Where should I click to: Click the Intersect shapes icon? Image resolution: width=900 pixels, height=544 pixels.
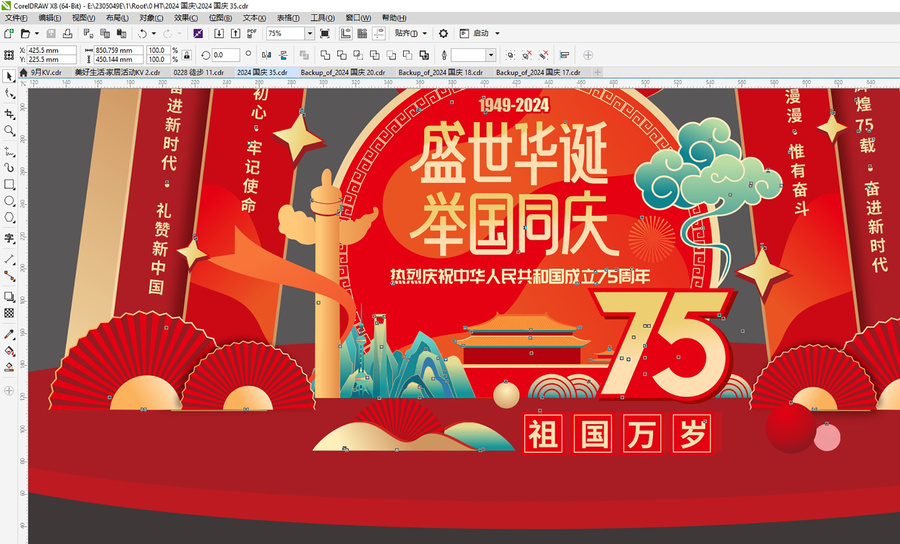coord(358,55)
